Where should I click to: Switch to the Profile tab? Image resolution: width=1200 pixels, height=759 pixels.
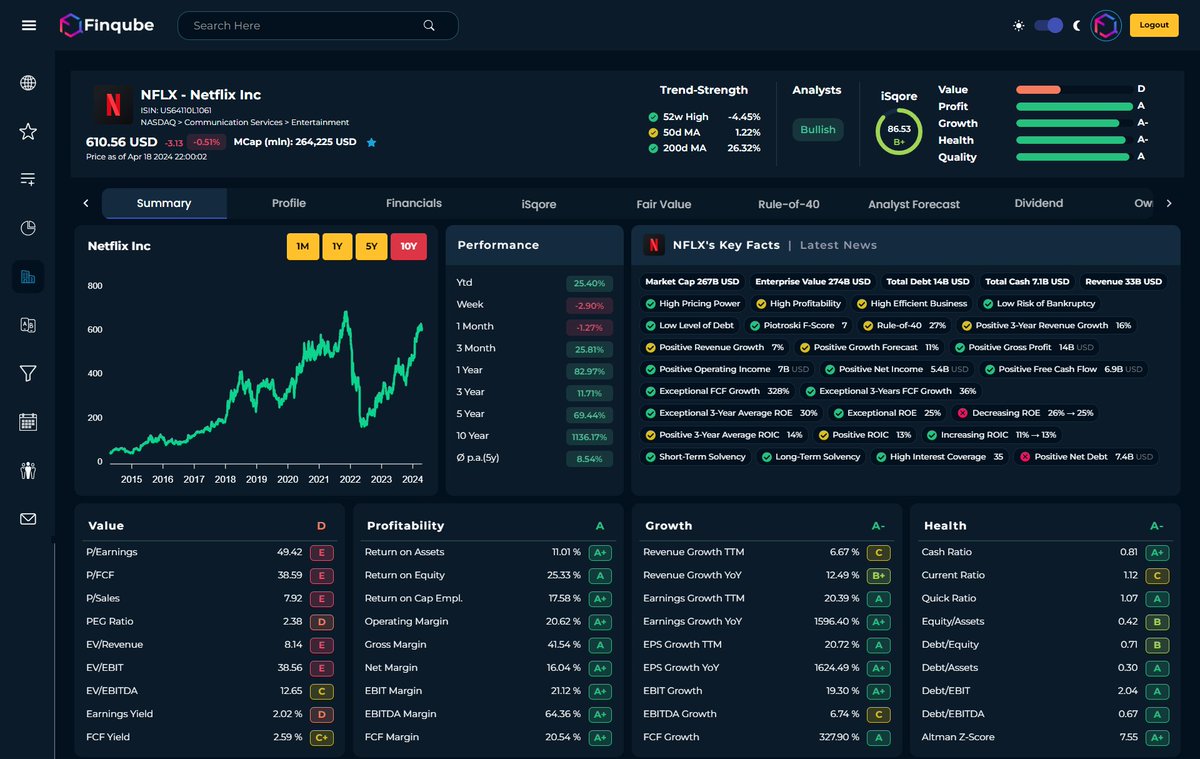(289, 203)
